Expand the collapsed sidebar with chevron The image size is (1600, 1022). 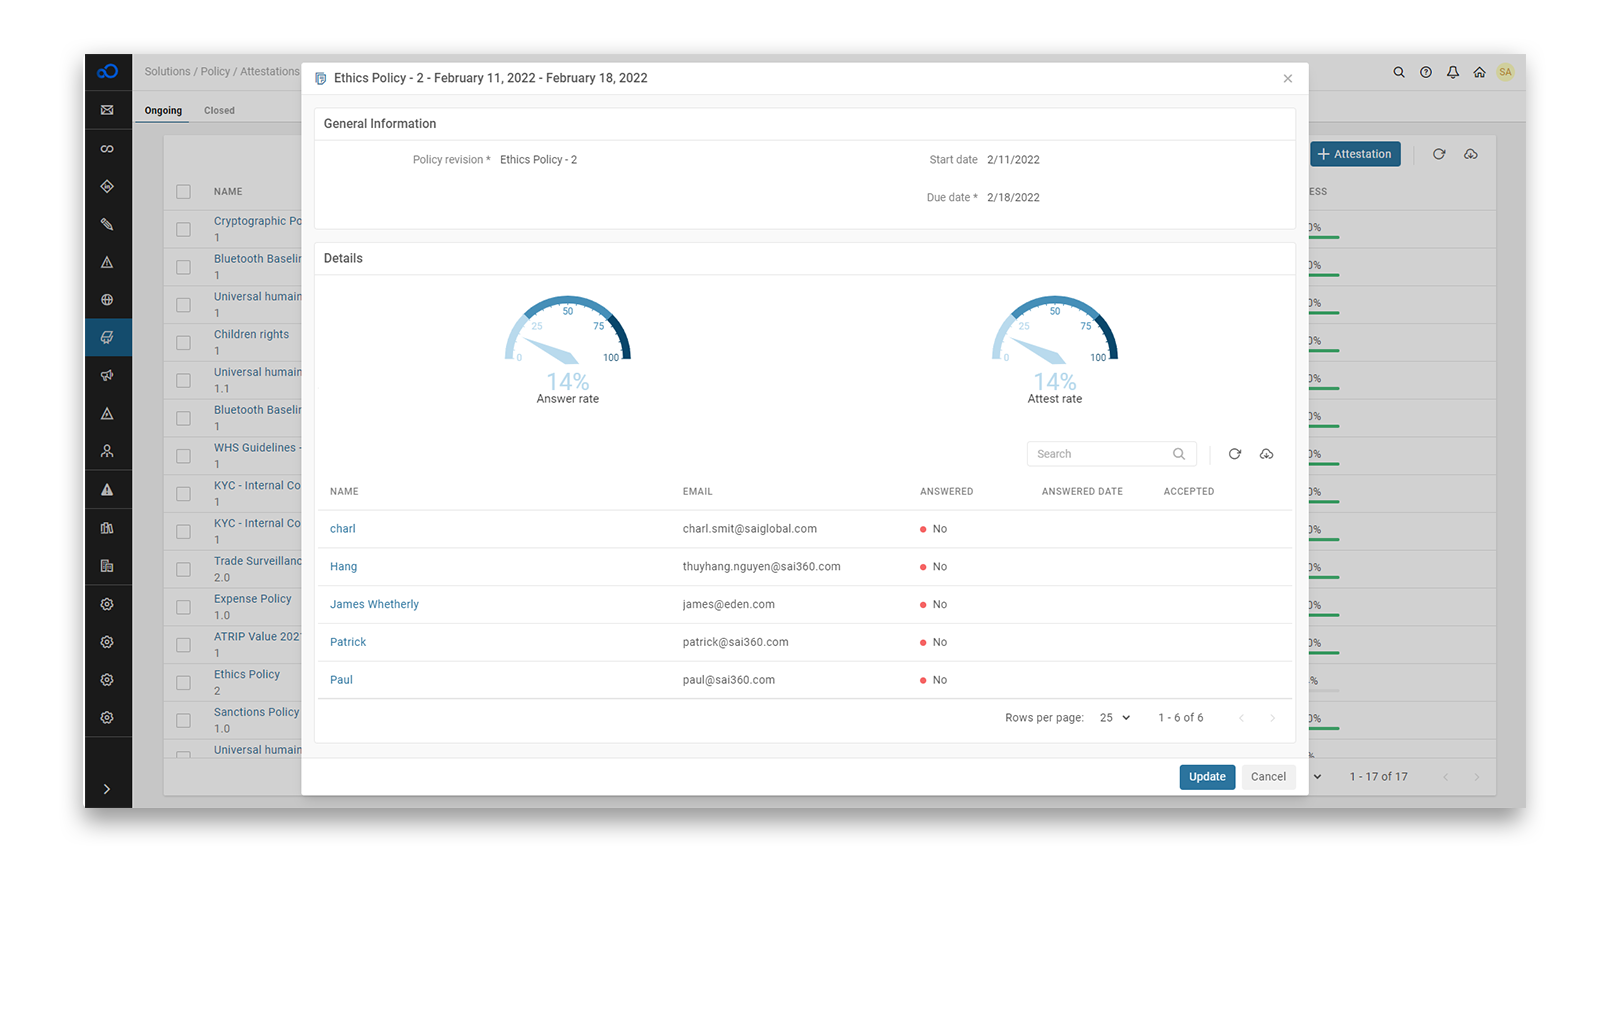108,788
